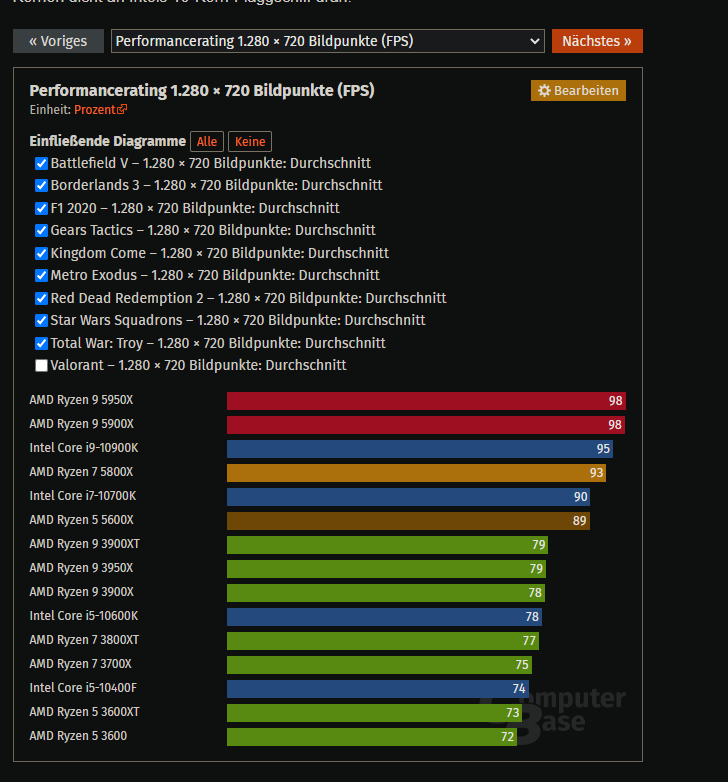Click the AMD Ryzen 9 3950X label
The width and height of the screenshot is (728, 782).
[81, 568]
